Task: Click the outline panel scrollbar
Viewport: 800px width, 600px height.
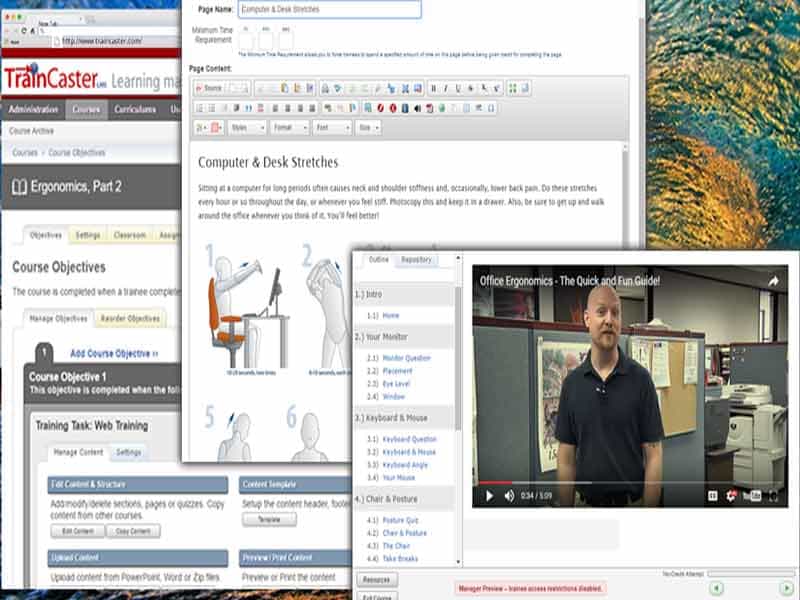Action: click(458, 357)
